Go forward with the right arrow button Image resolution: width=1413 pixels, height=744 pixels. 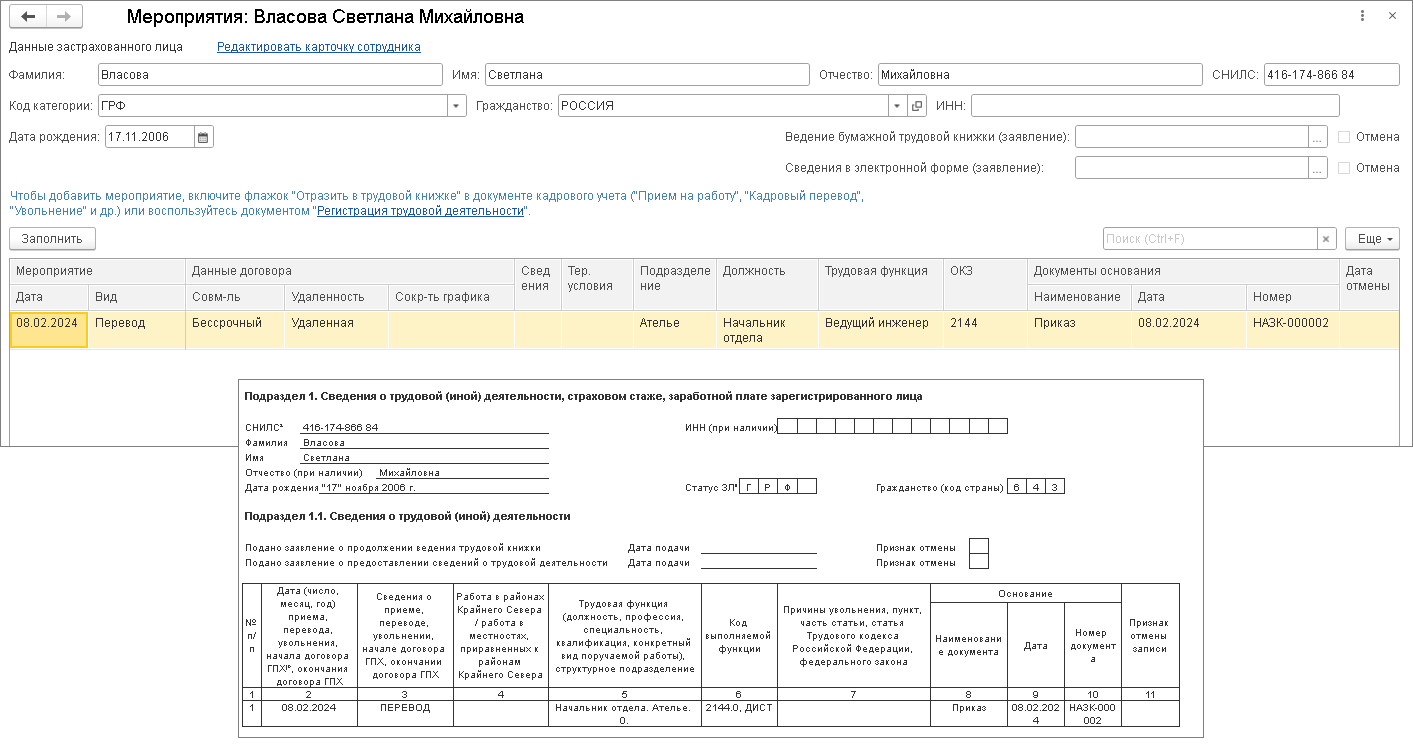[64, 17]
